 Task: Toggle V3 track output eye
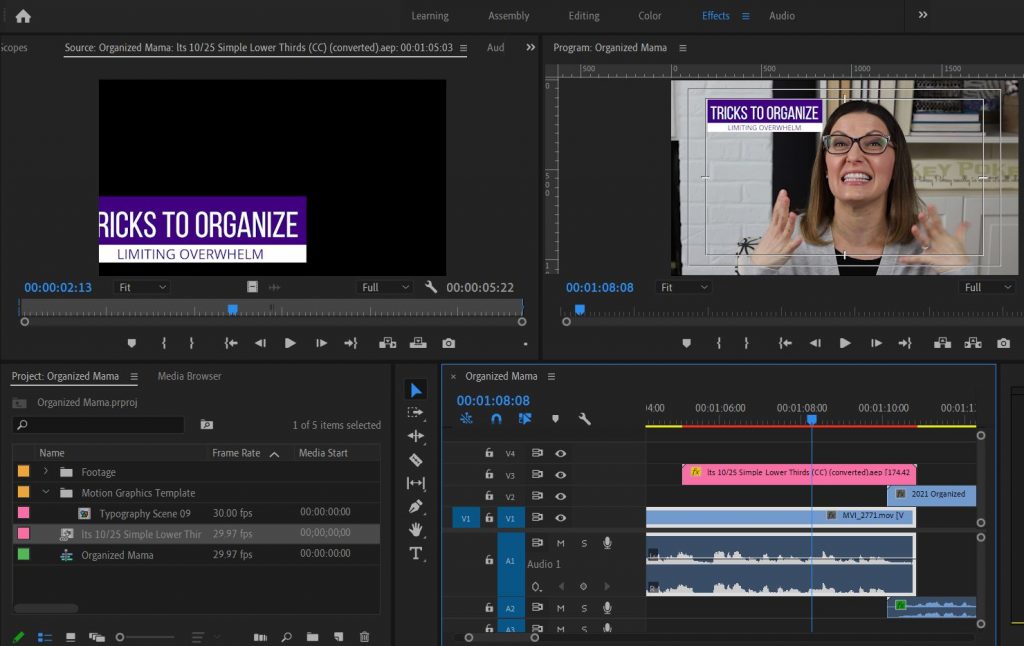coord(560,475)
